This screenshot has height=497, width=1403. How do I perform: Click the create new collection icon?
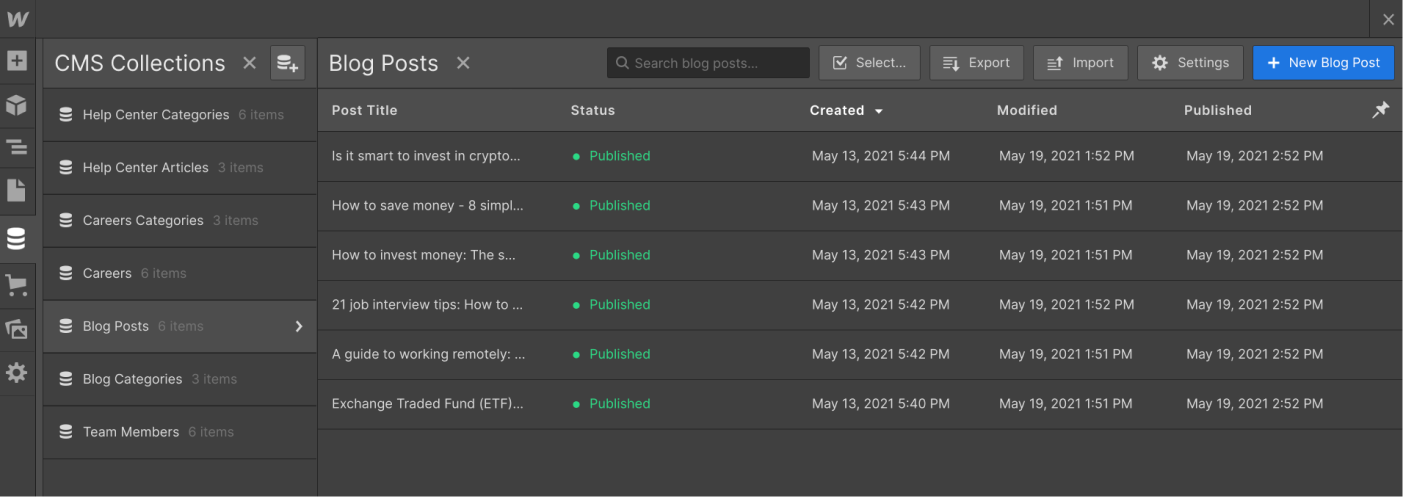point(287,63)
